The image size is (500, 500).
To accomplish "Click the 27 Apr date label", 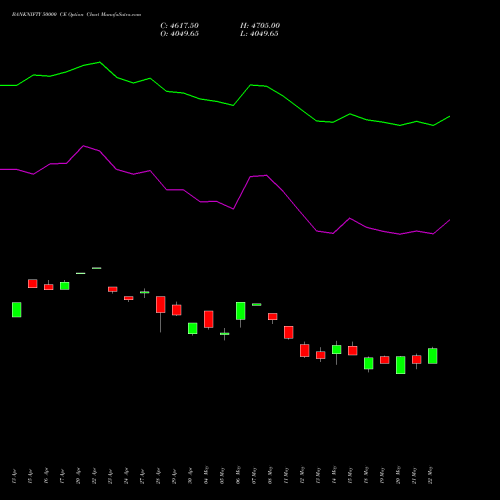I will click(142, 476).
